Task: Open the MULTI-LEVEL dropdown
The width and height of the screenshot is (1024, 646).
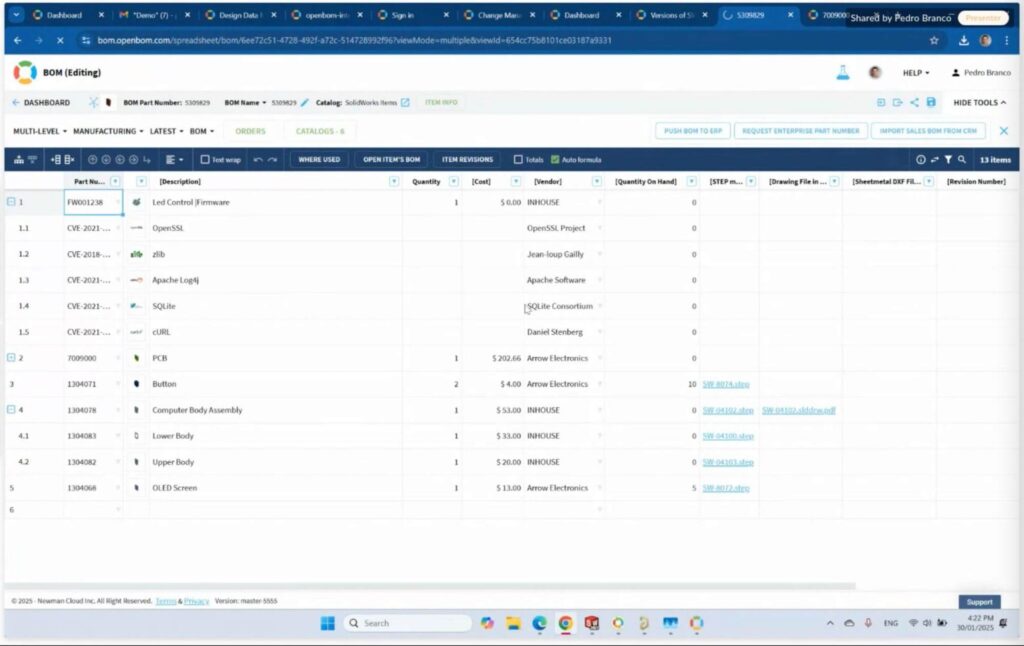Action: tap(40, 131)
